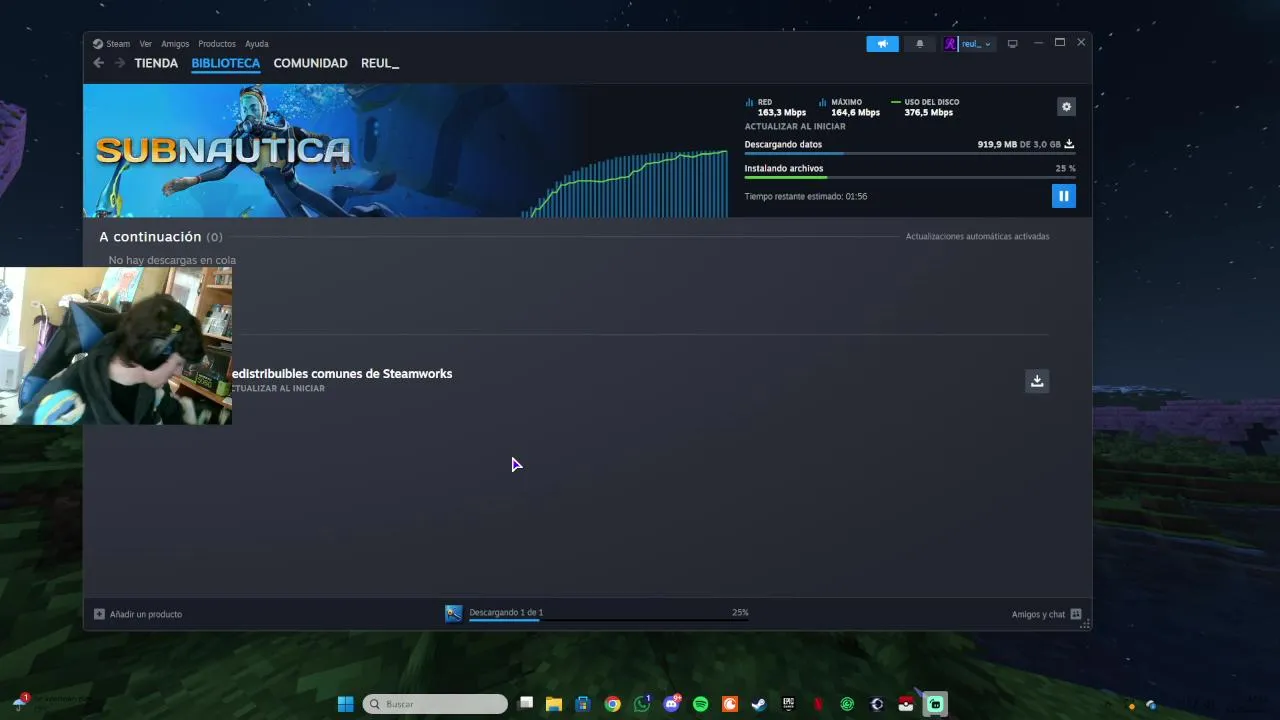Viewport: 1280px width, 720px height.
Task: Click the USO DEL DISCO 376,5 Mbps stat
Action: tap(925, 107)
